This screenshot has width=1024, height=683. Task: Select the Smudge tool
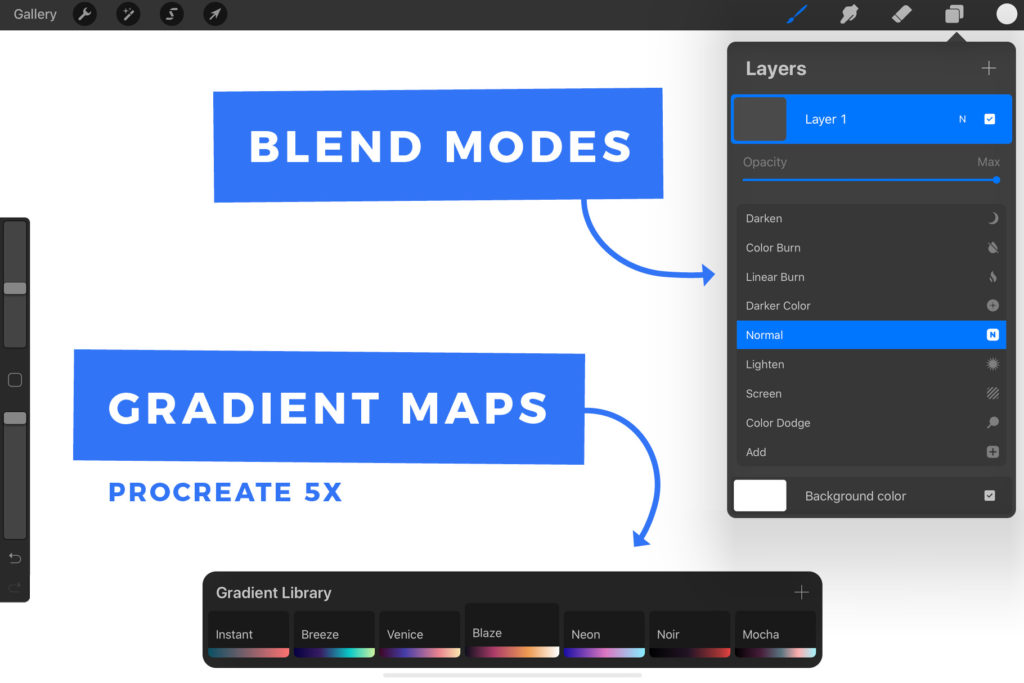[x=849, y=14]
